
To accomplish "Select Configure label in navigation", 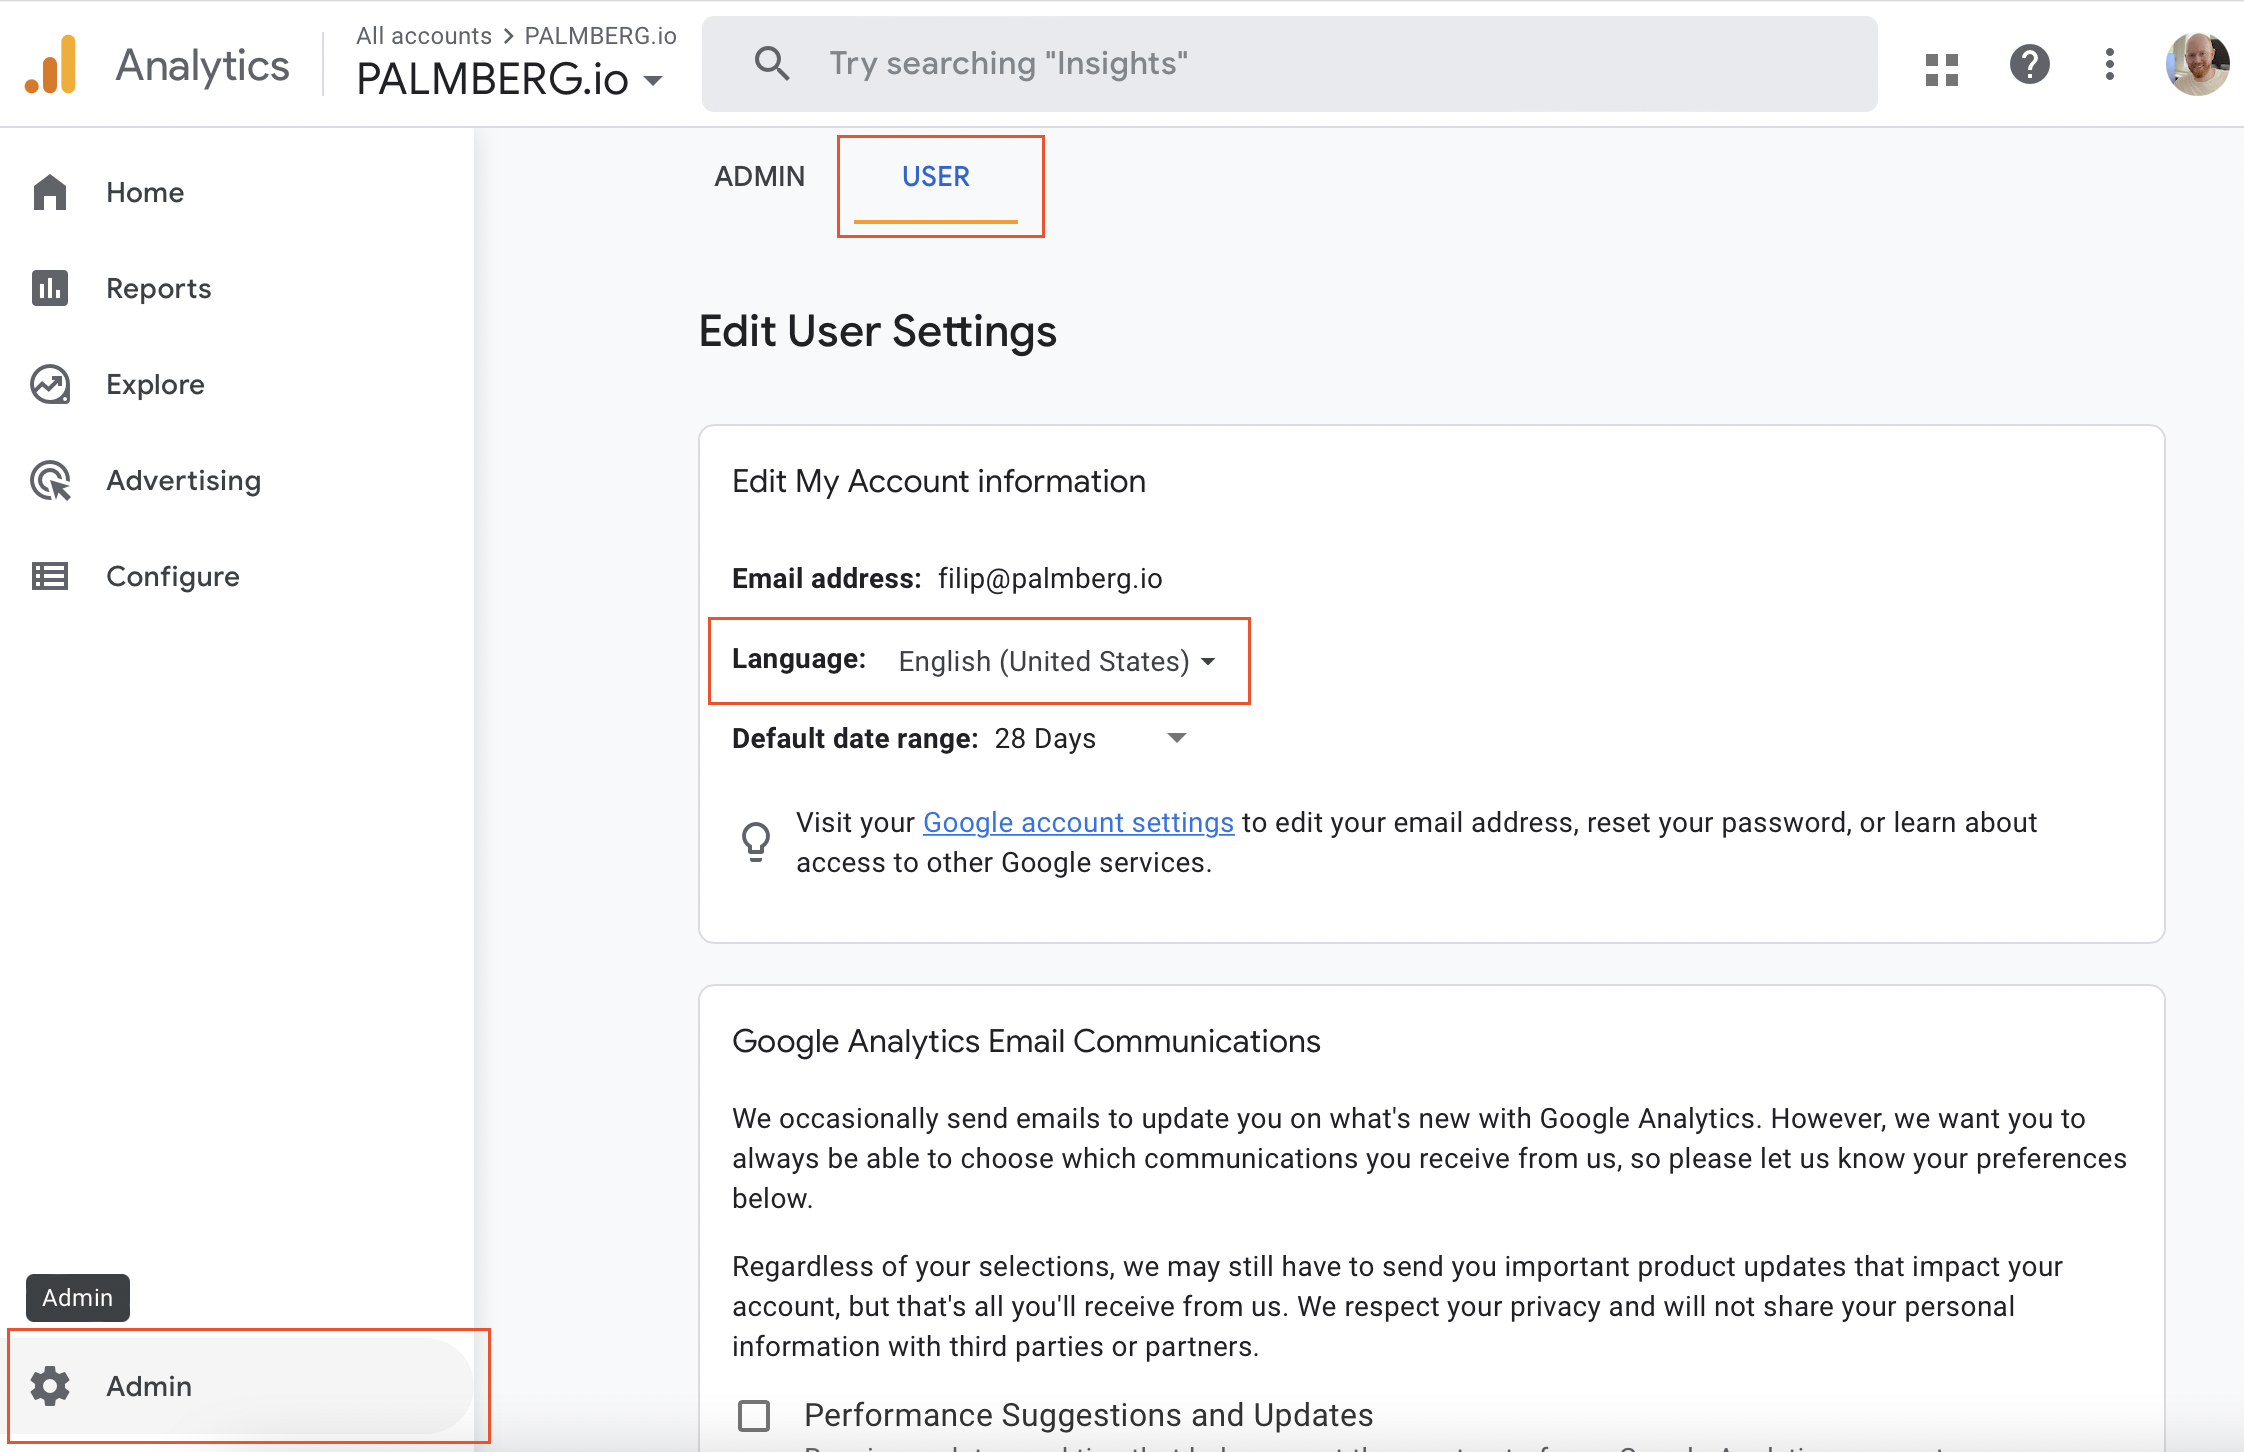I will pos(173,576).
